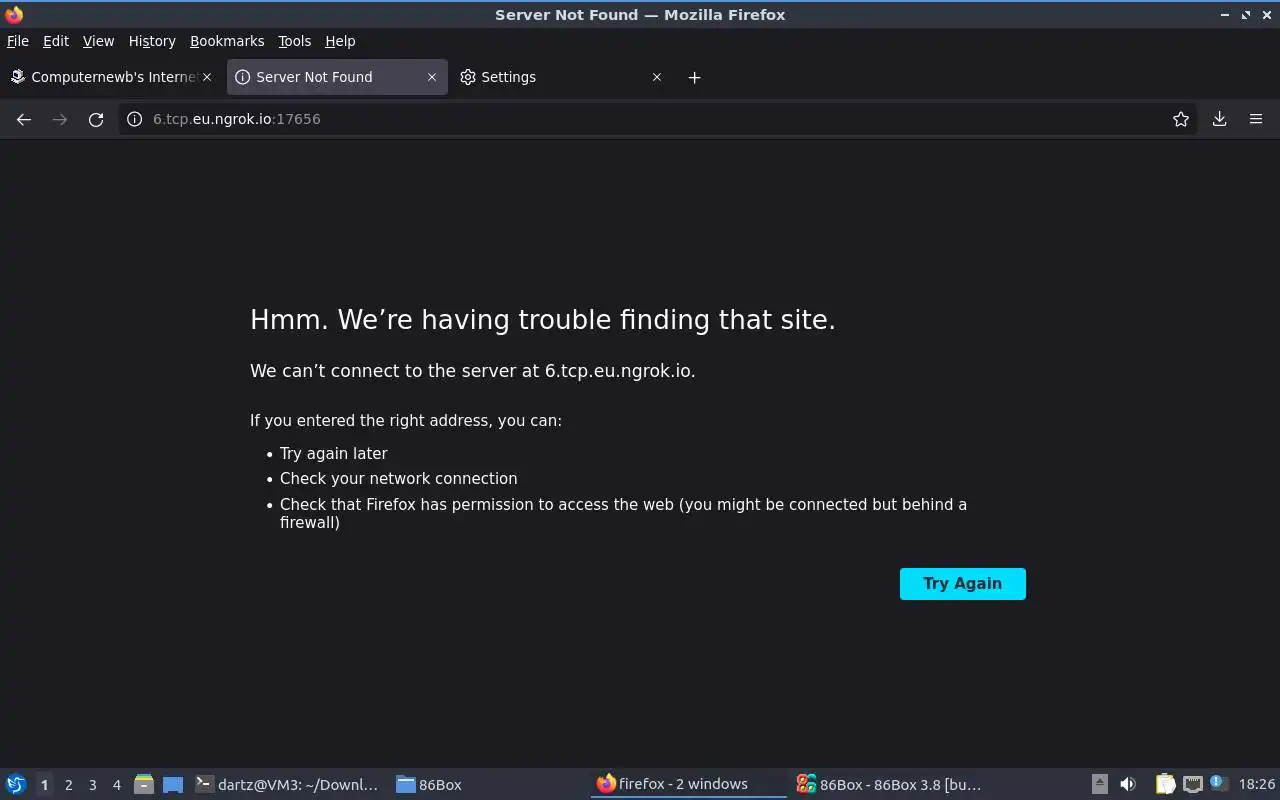Viewport: 1280px width, 800px height.
Task: Select the Server Not Found tab
Action: tap(336, 77)
